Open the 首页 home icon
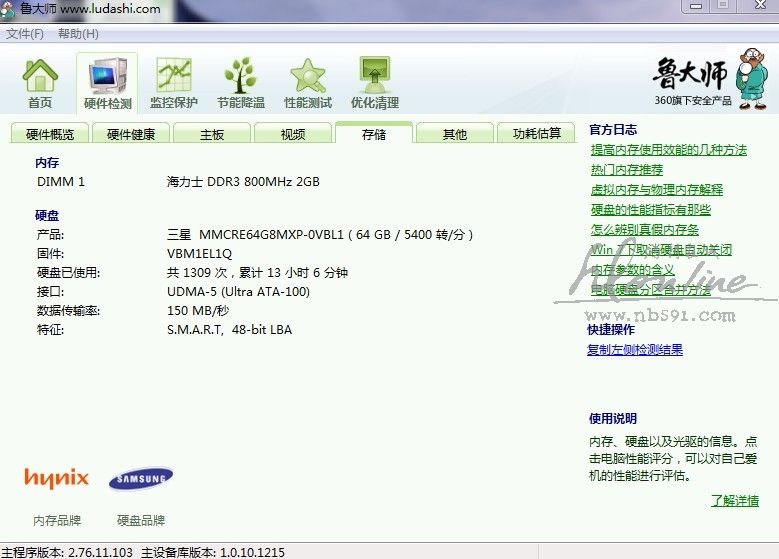Image resolution: width=779 pixels, height=559 pixels. tap(40, 82)
